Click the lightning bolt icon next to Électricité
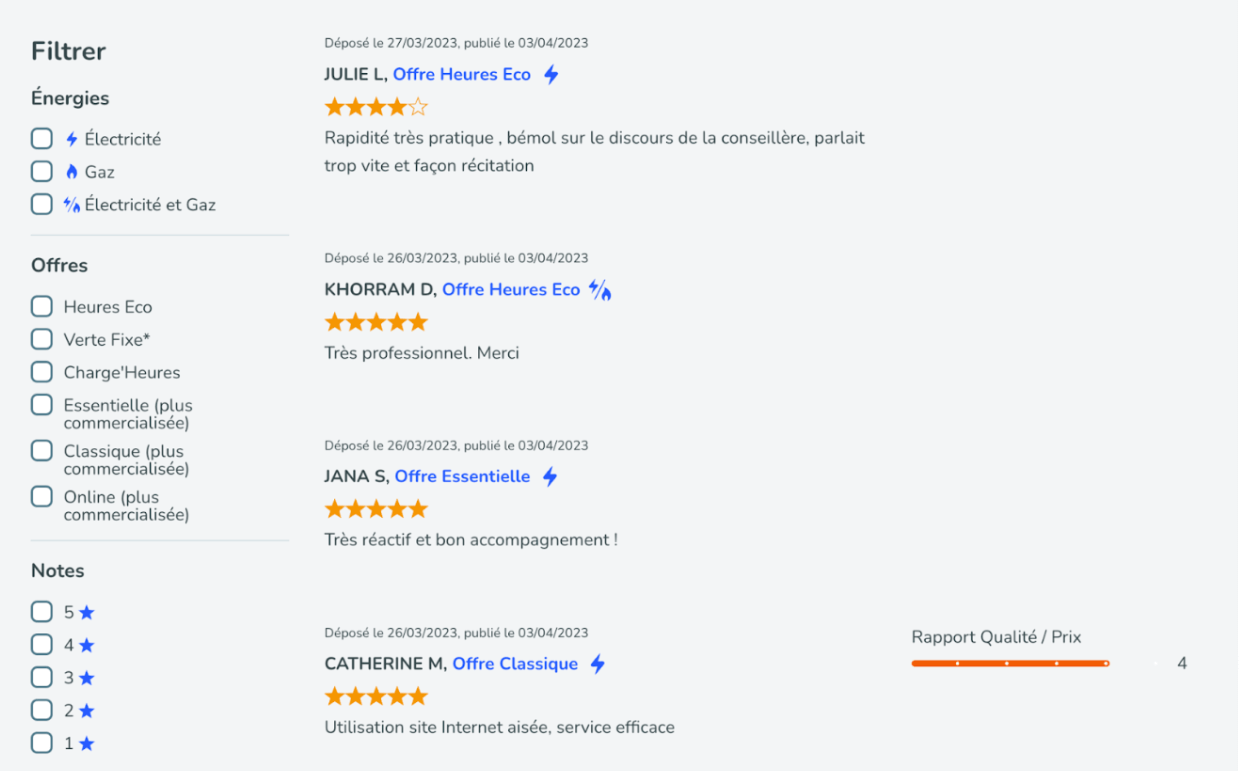1239x771 pixels. click(71, 139)
